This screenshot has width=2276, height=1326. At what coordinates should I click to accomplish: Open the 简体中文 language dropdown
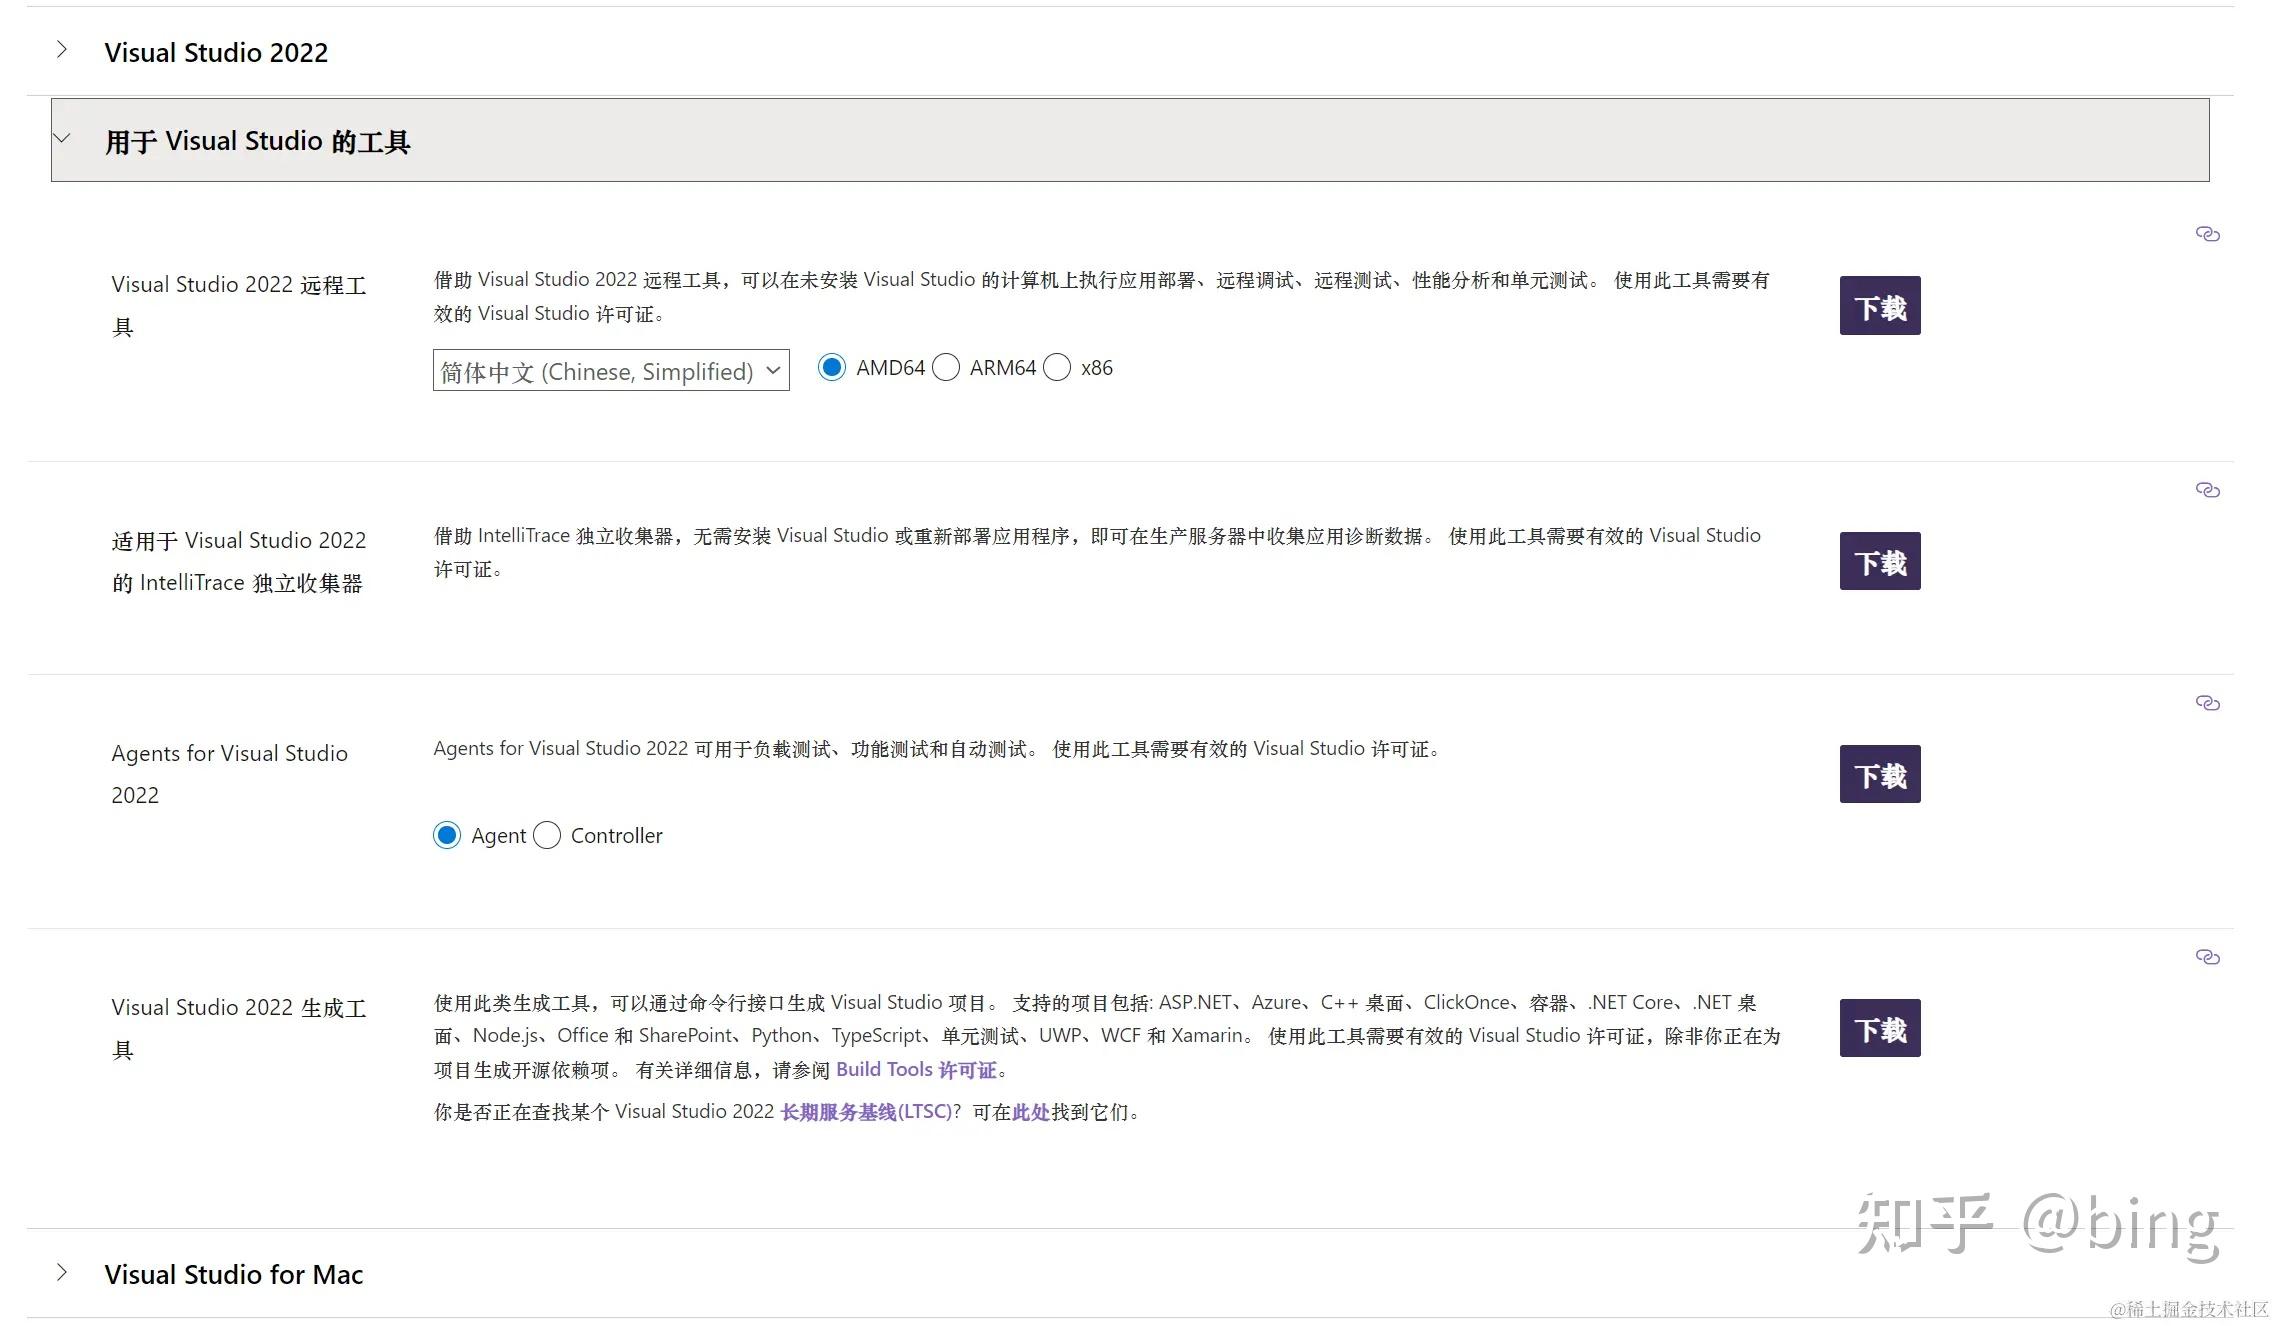[611, 370]
